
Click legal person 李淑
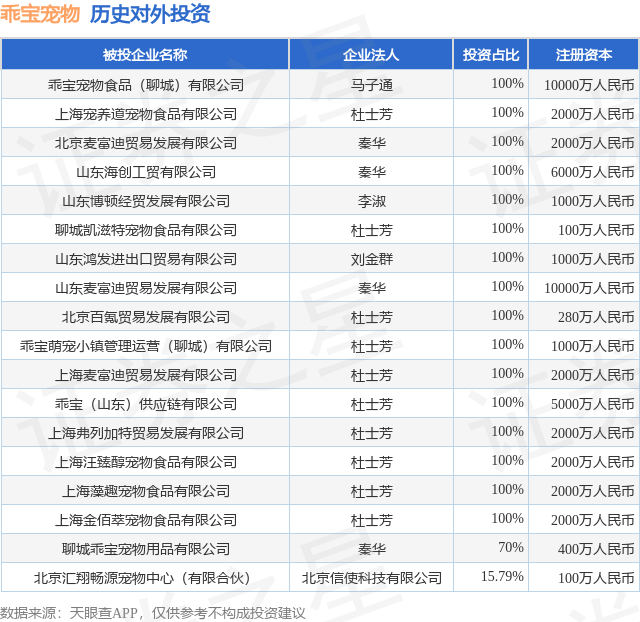click(x=371, y=201)
